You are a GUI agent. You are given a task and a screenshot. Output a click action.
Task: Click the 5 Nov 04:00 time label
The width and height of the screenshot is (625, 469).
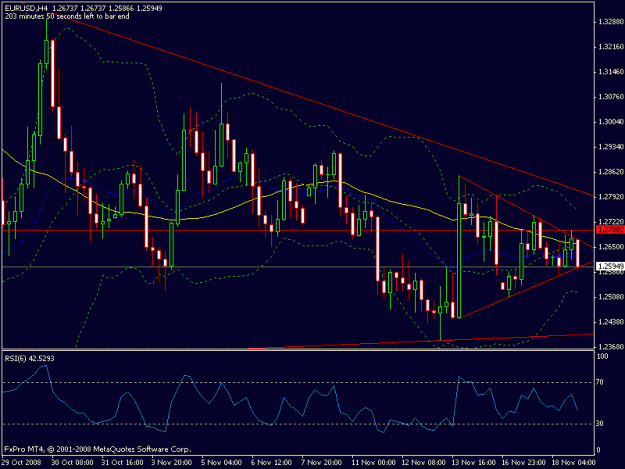click(222, 463)
